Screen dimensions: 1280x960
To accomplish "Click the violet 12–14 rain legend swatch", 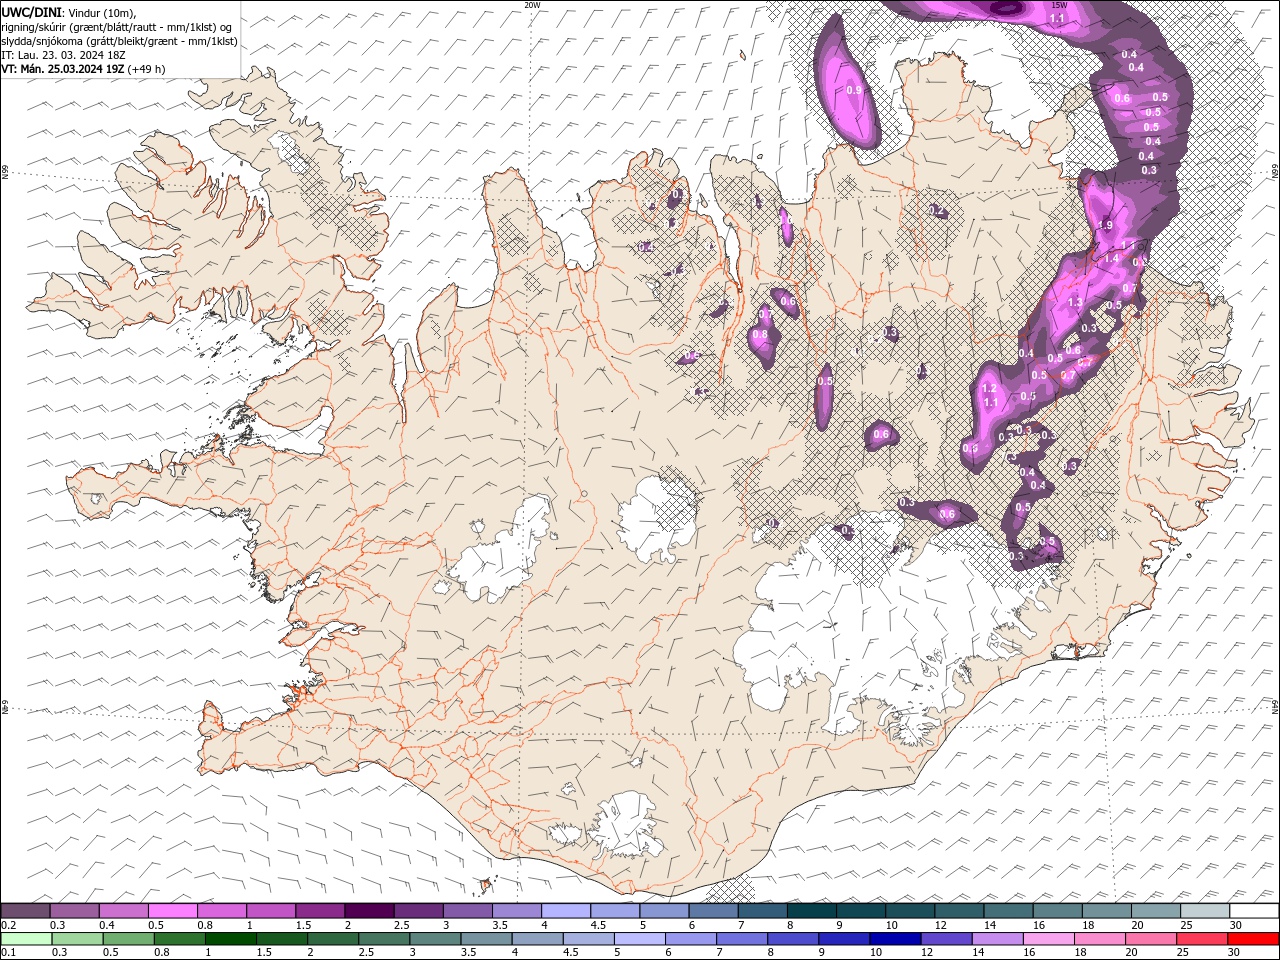I will 946,939.
